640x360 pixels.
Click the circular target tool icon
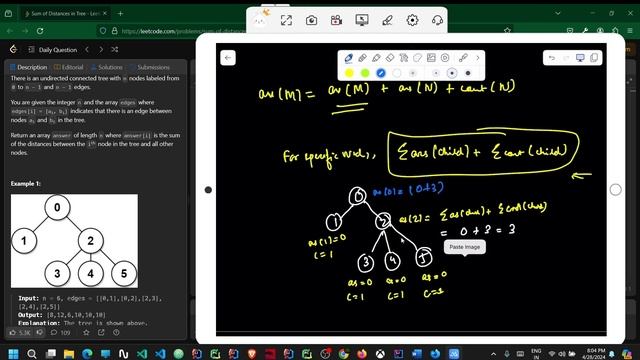(445, 58)
